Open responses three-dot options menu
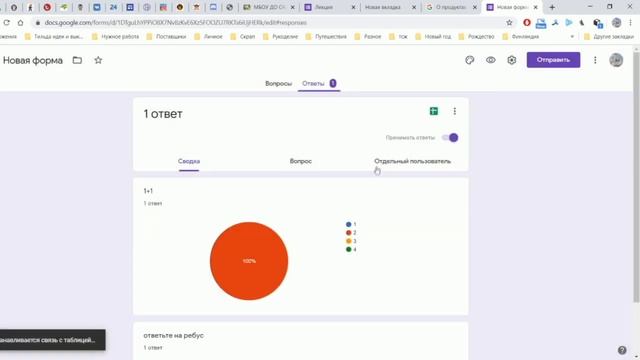 tap(455, 111)
